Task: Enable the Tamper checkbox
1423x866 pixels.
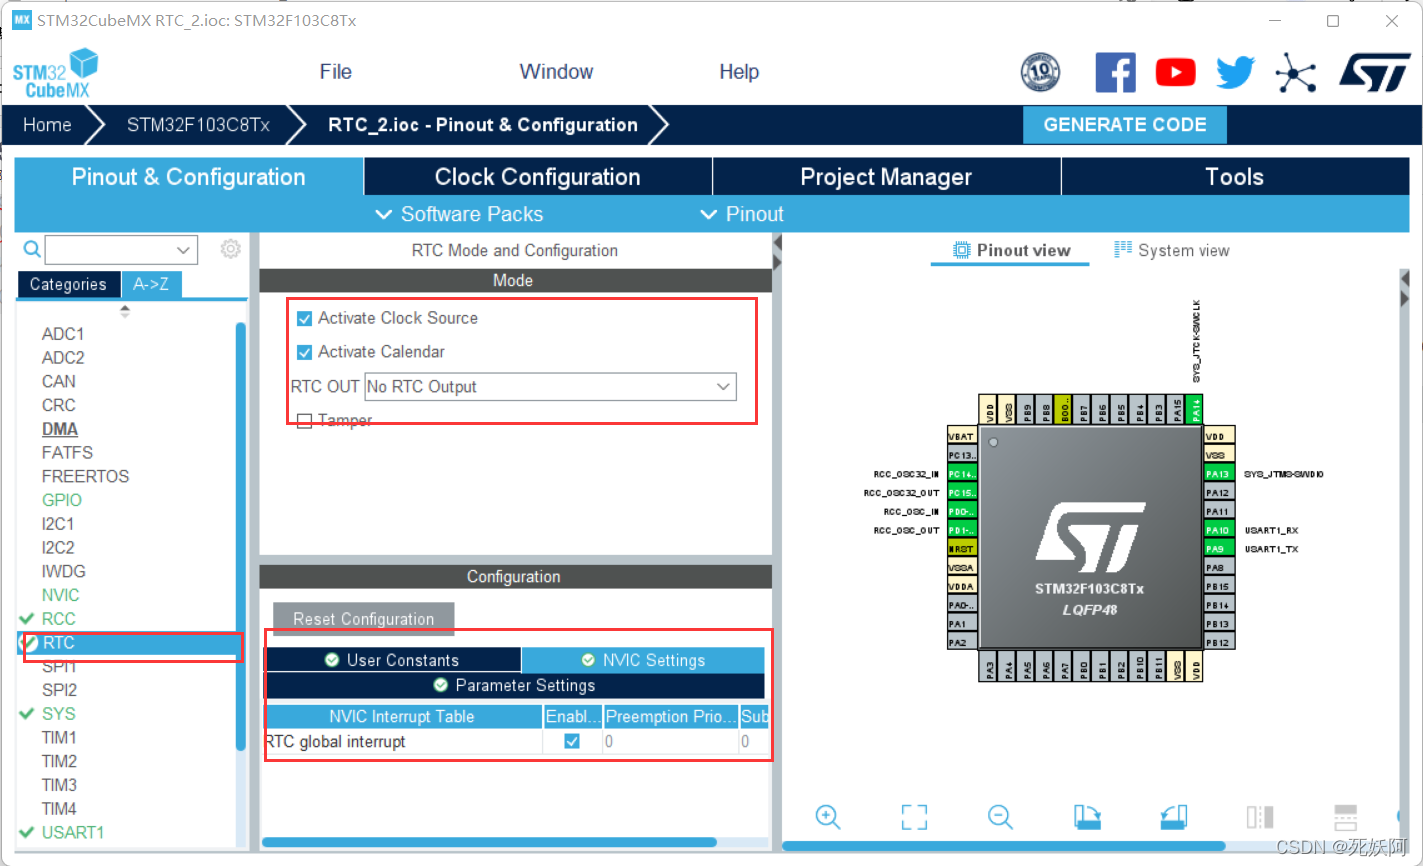Action: click(305, 421)
